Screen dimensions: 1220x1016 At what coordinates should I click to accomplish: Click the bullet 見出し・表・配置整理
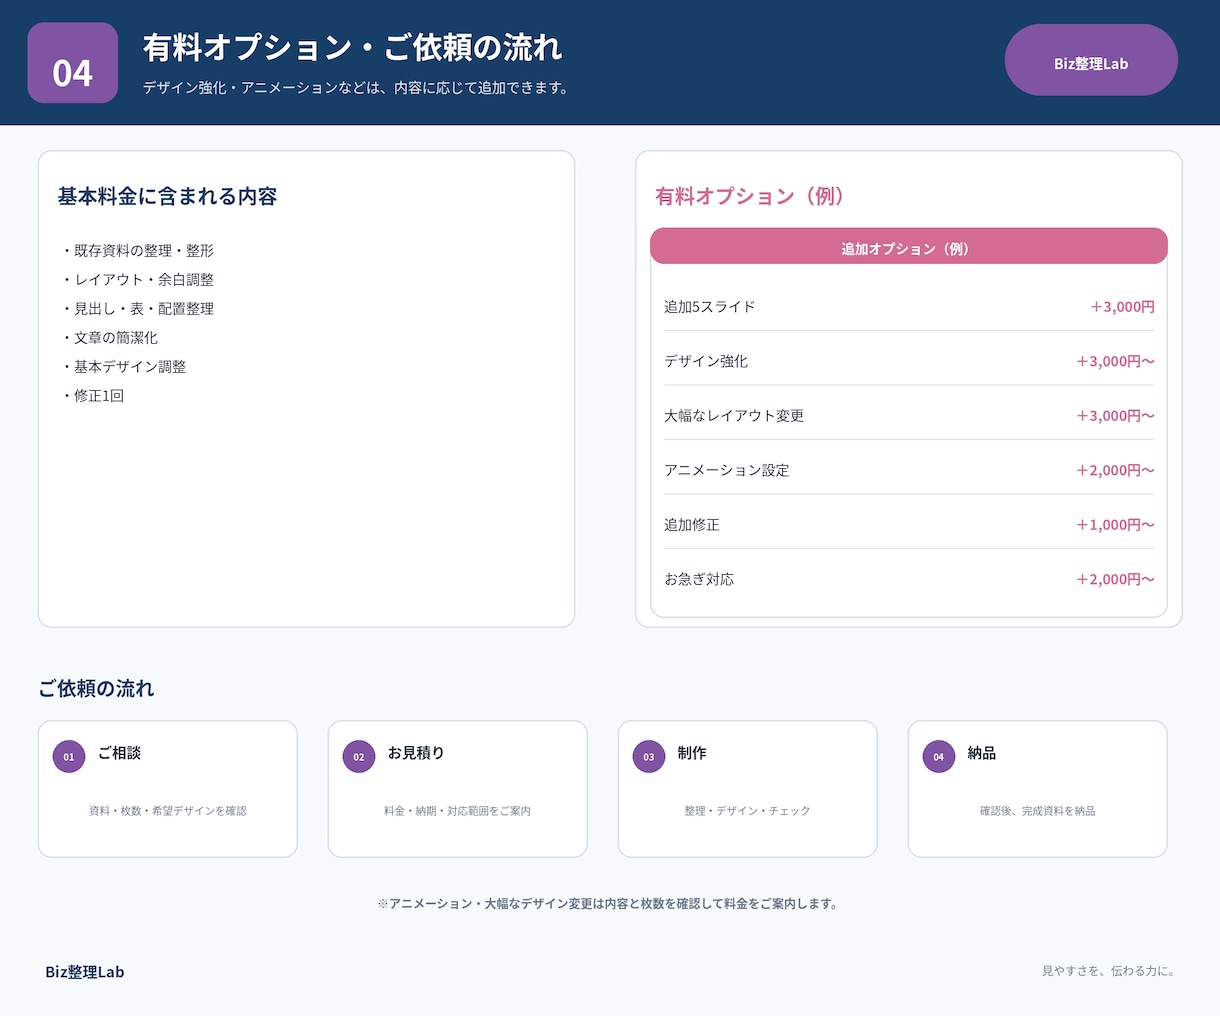click(137, 308)
